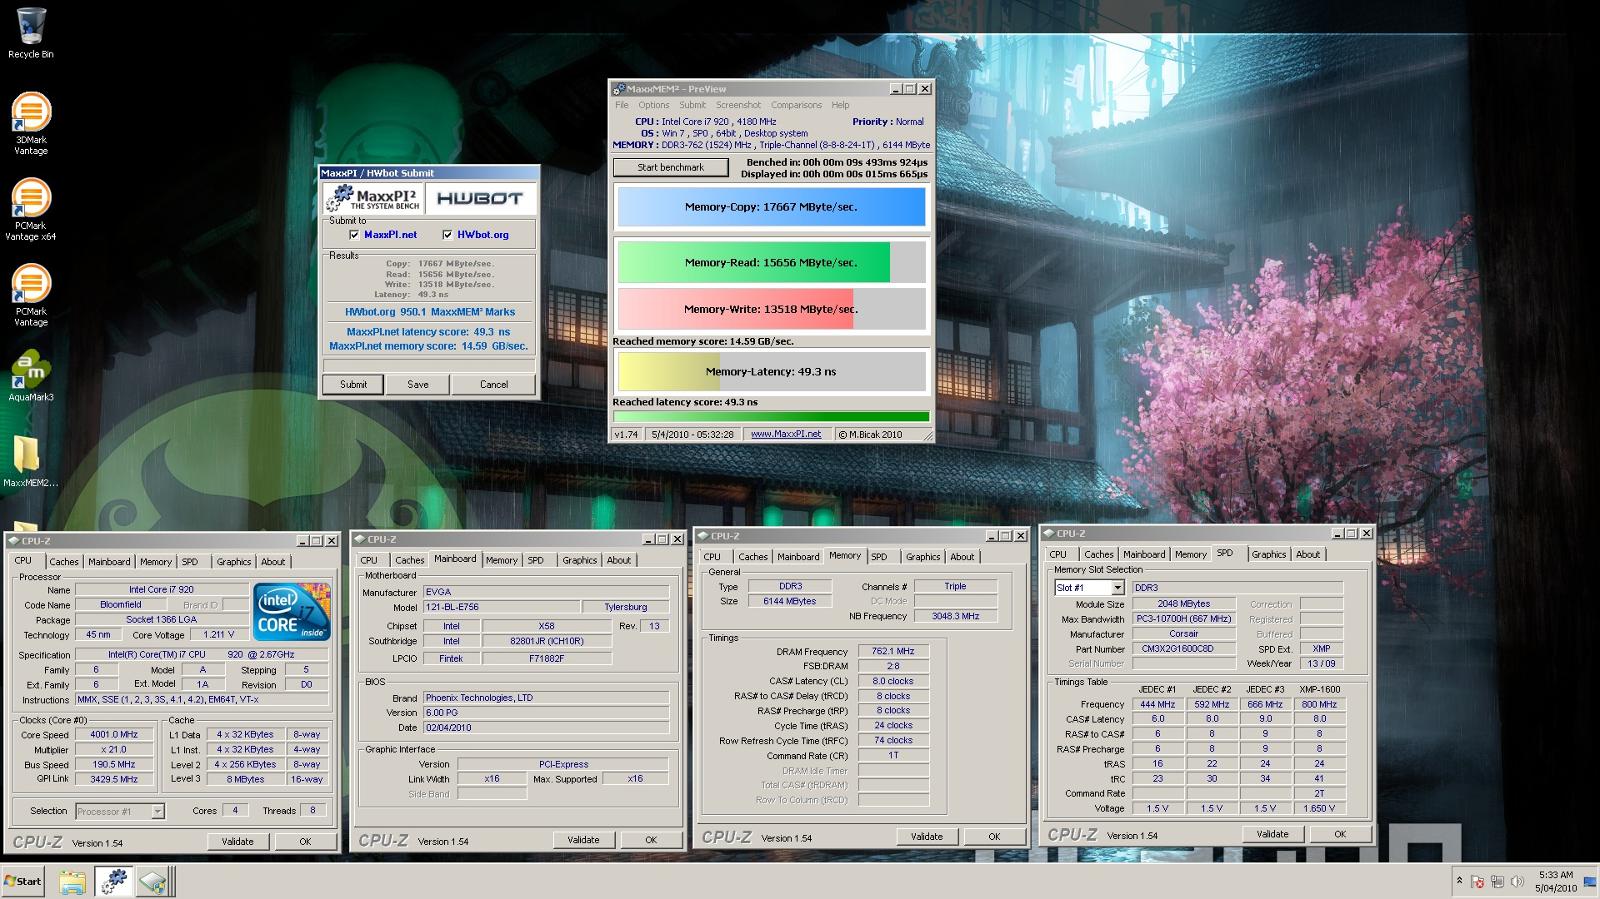Viewport: 1600px width, 899px height.
Task: Click the Part Number field CM3X2G1600C8D
Action: (1185, 649)
